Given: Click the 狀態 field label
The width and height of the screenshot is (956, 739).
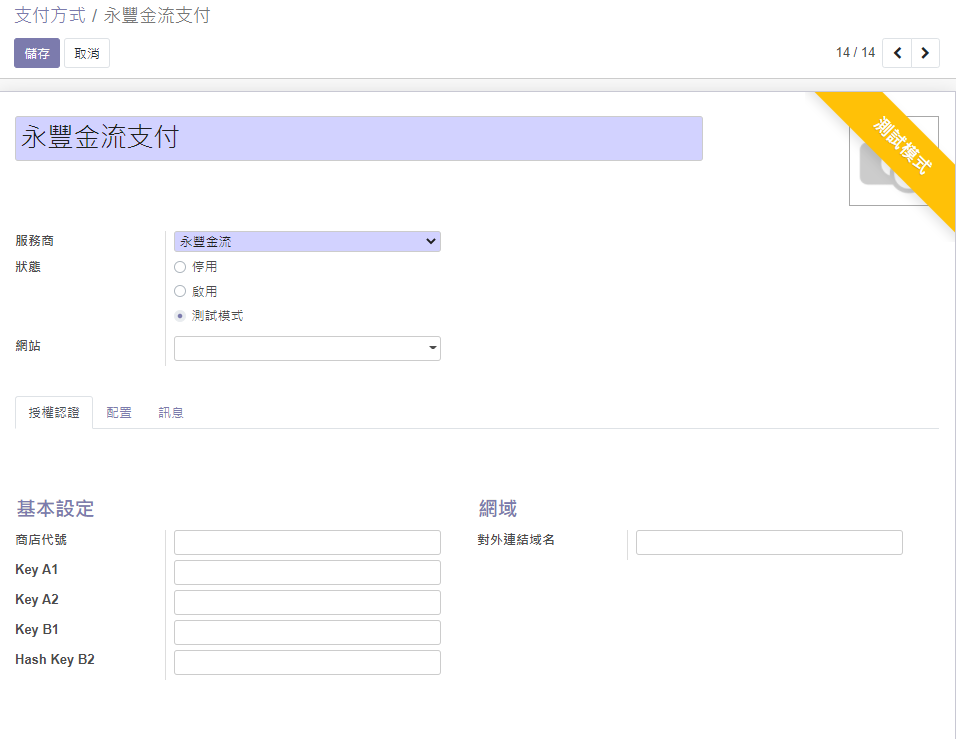Looking at the screenshot, I should (x=28, y=266).
